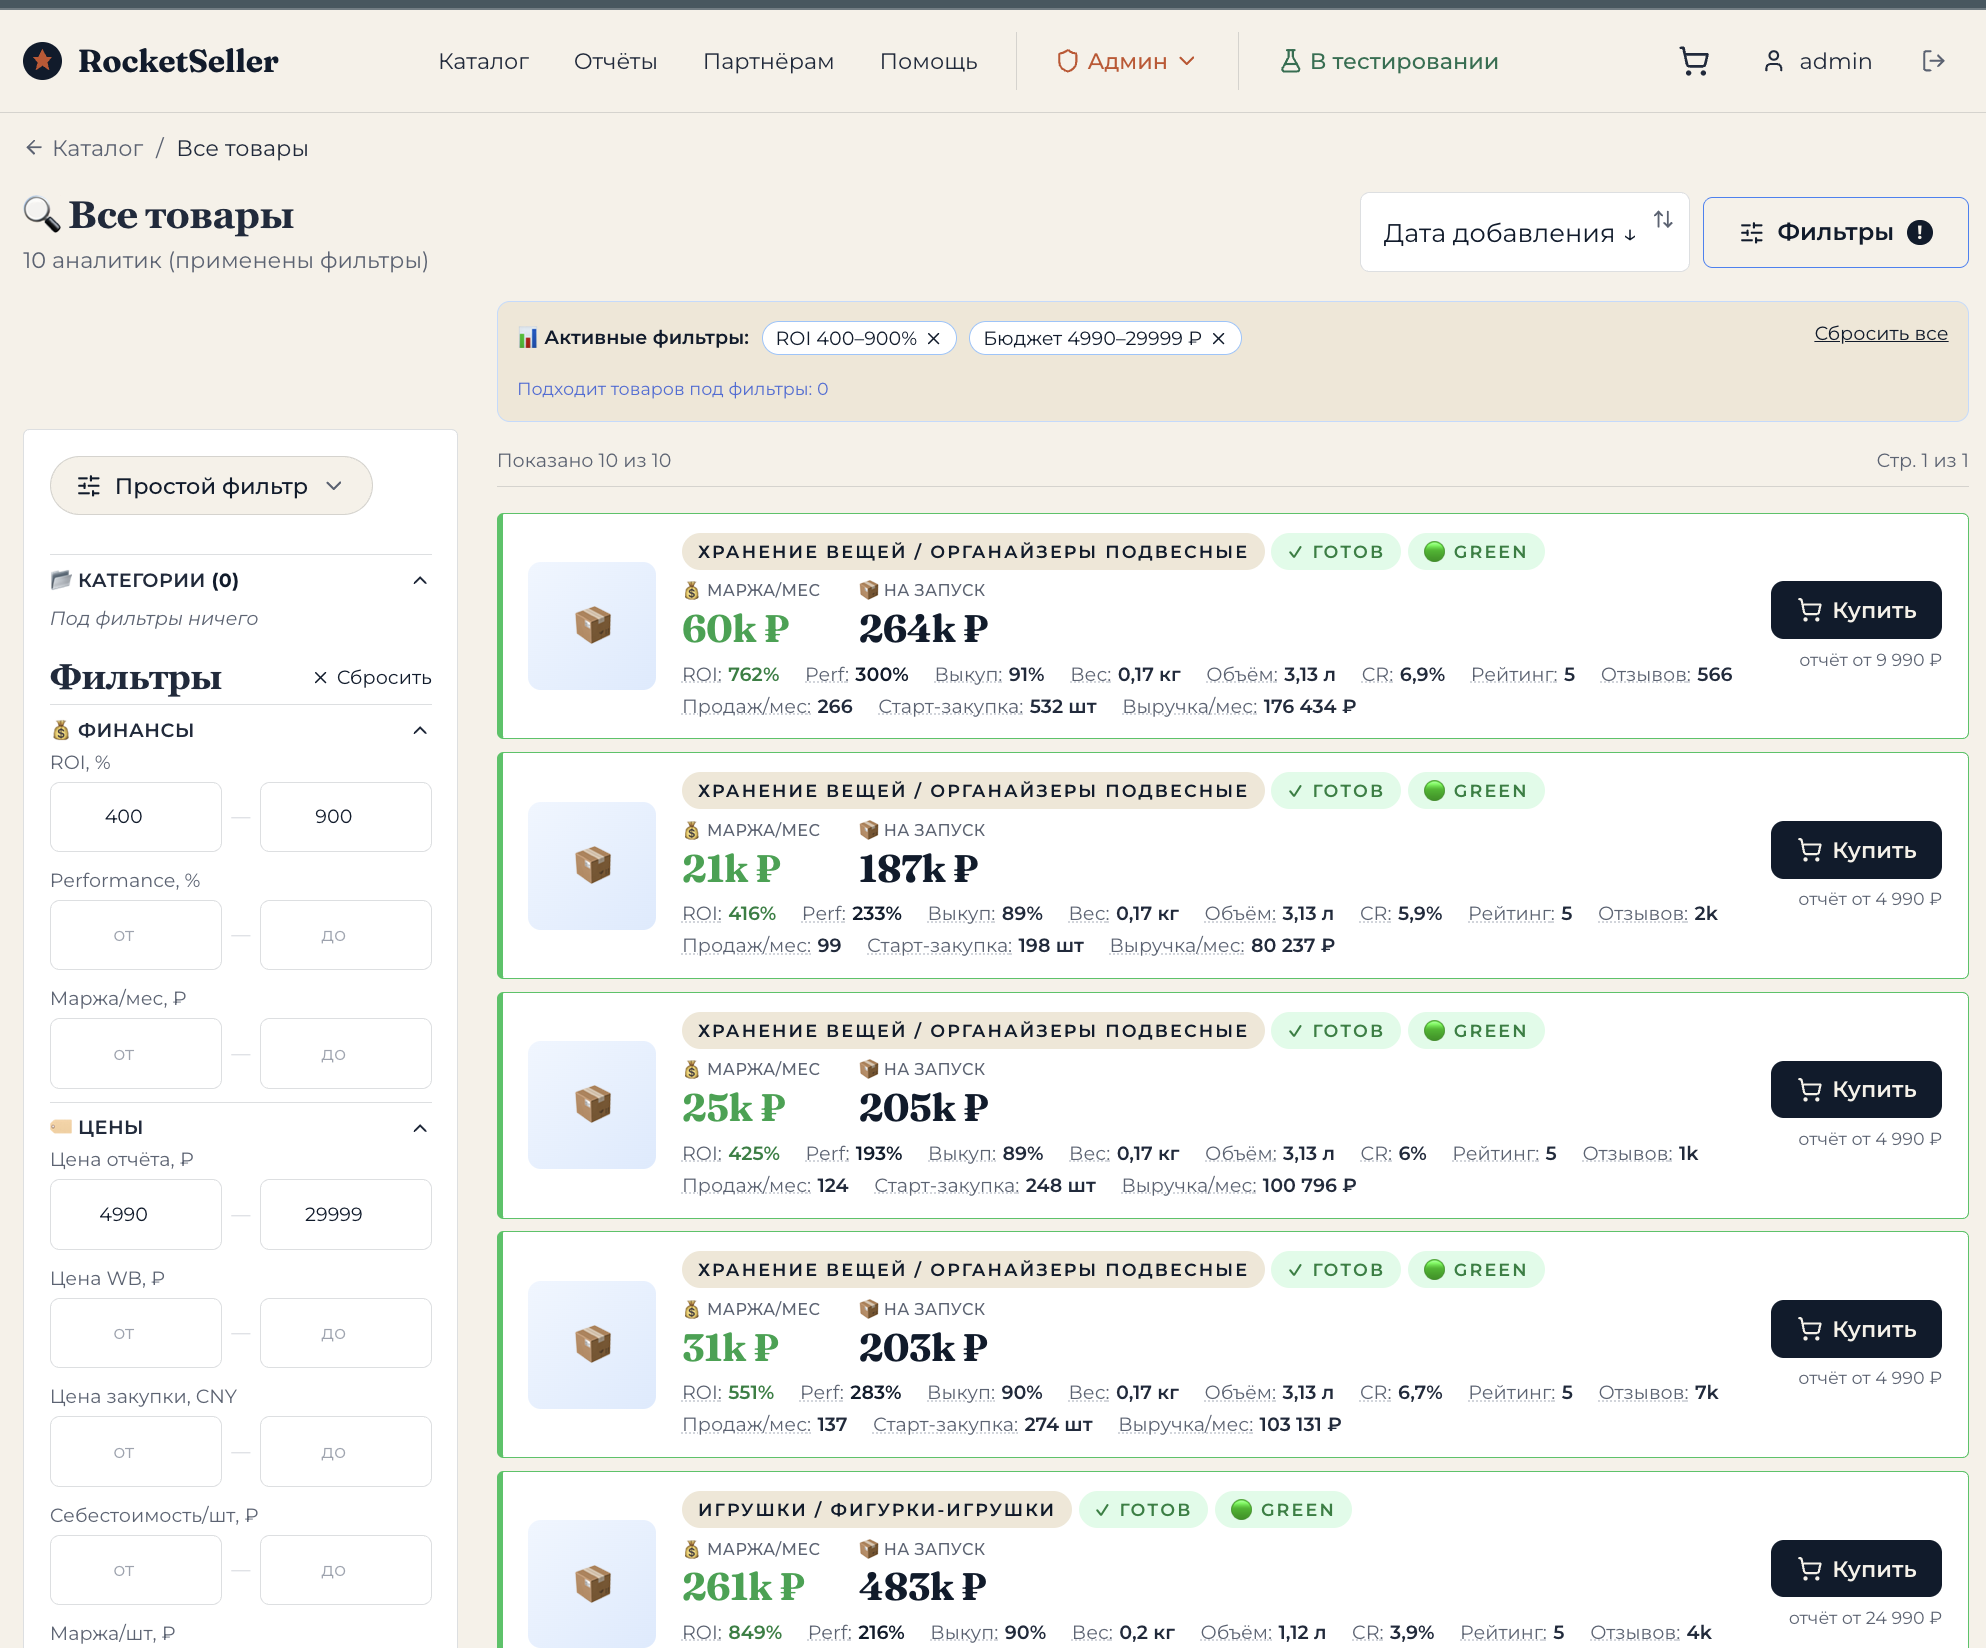Open the Партнёрам menu item
The image size is (1986, 1648).
(769, 61)
